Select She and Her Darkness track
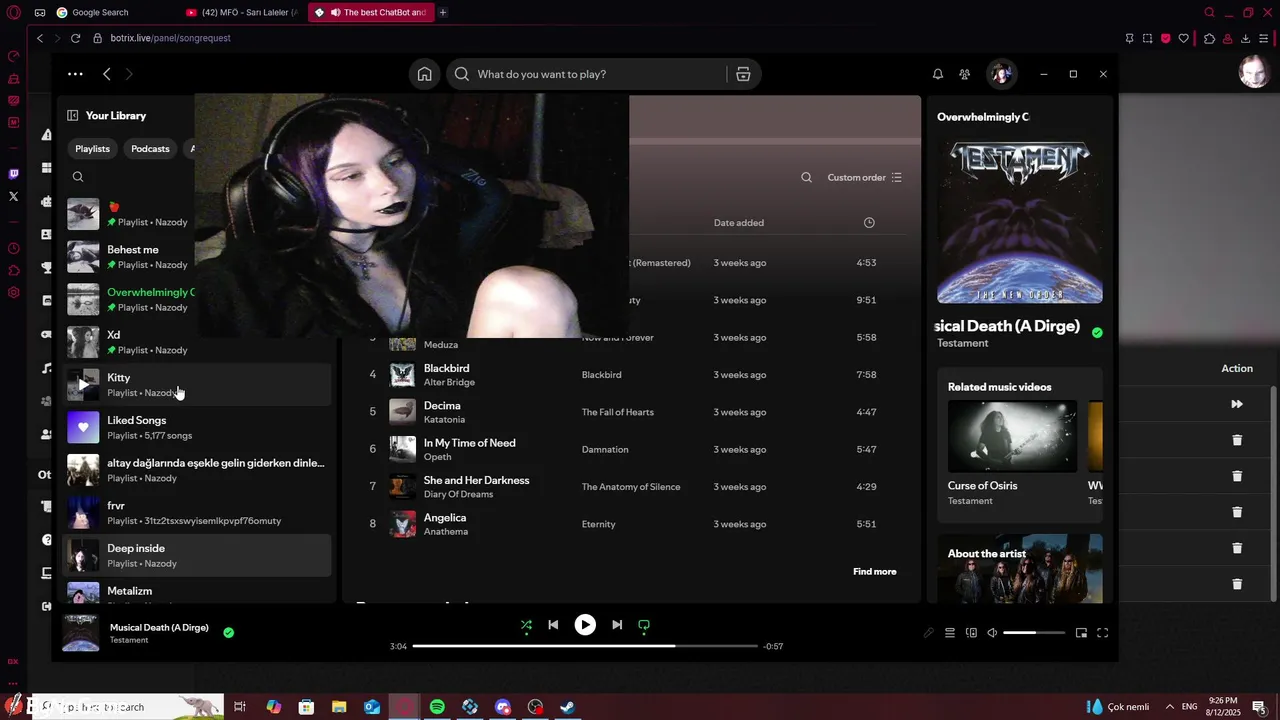Image resolution: width=1280 pixels, height=720 pixels. point(476,480)
